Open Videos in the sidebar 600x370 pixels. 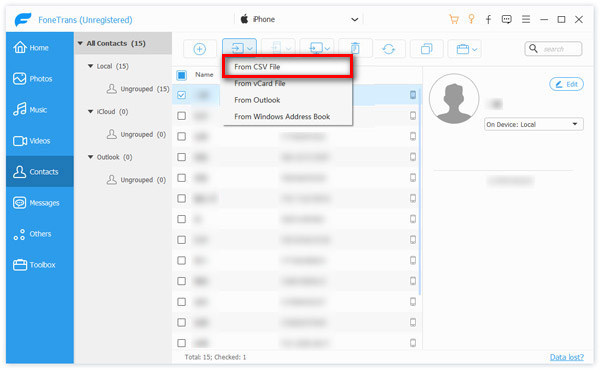(40, 141)
